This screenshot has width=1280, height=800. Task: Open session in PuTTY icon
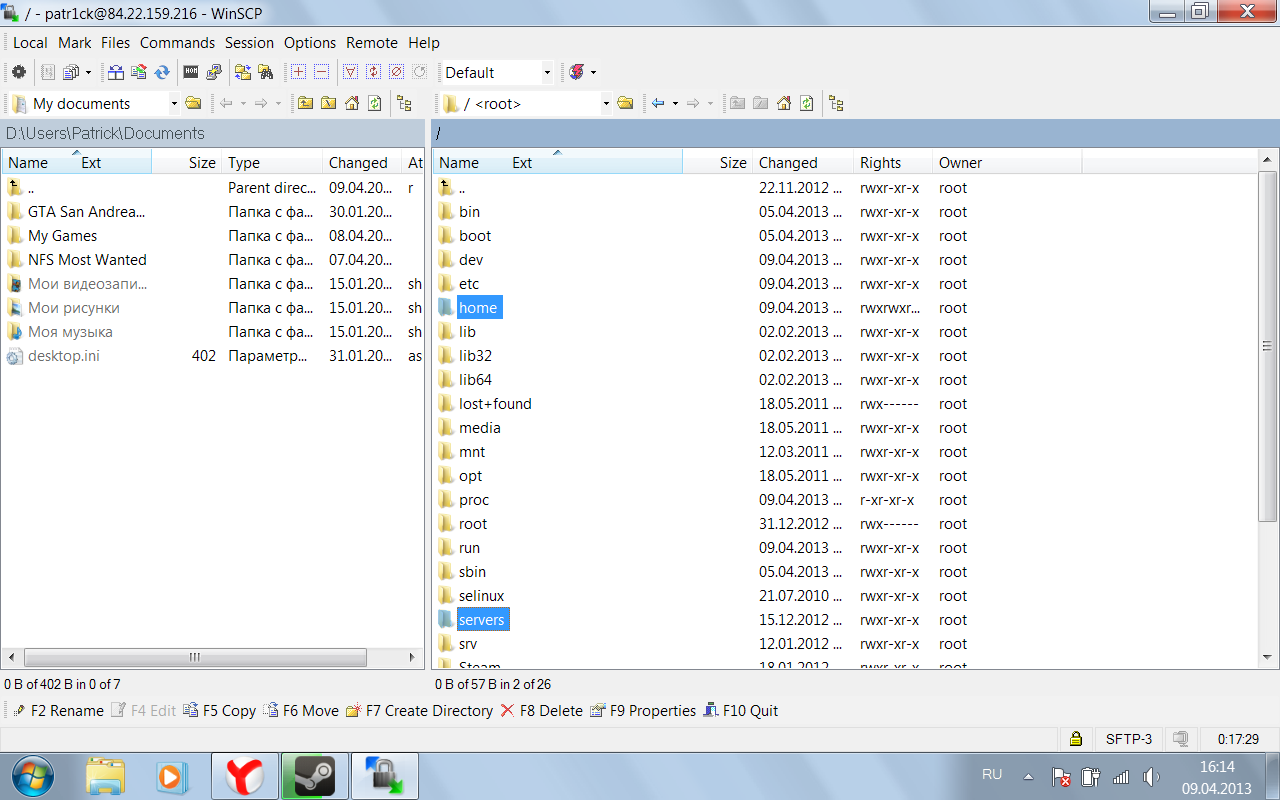214,72
